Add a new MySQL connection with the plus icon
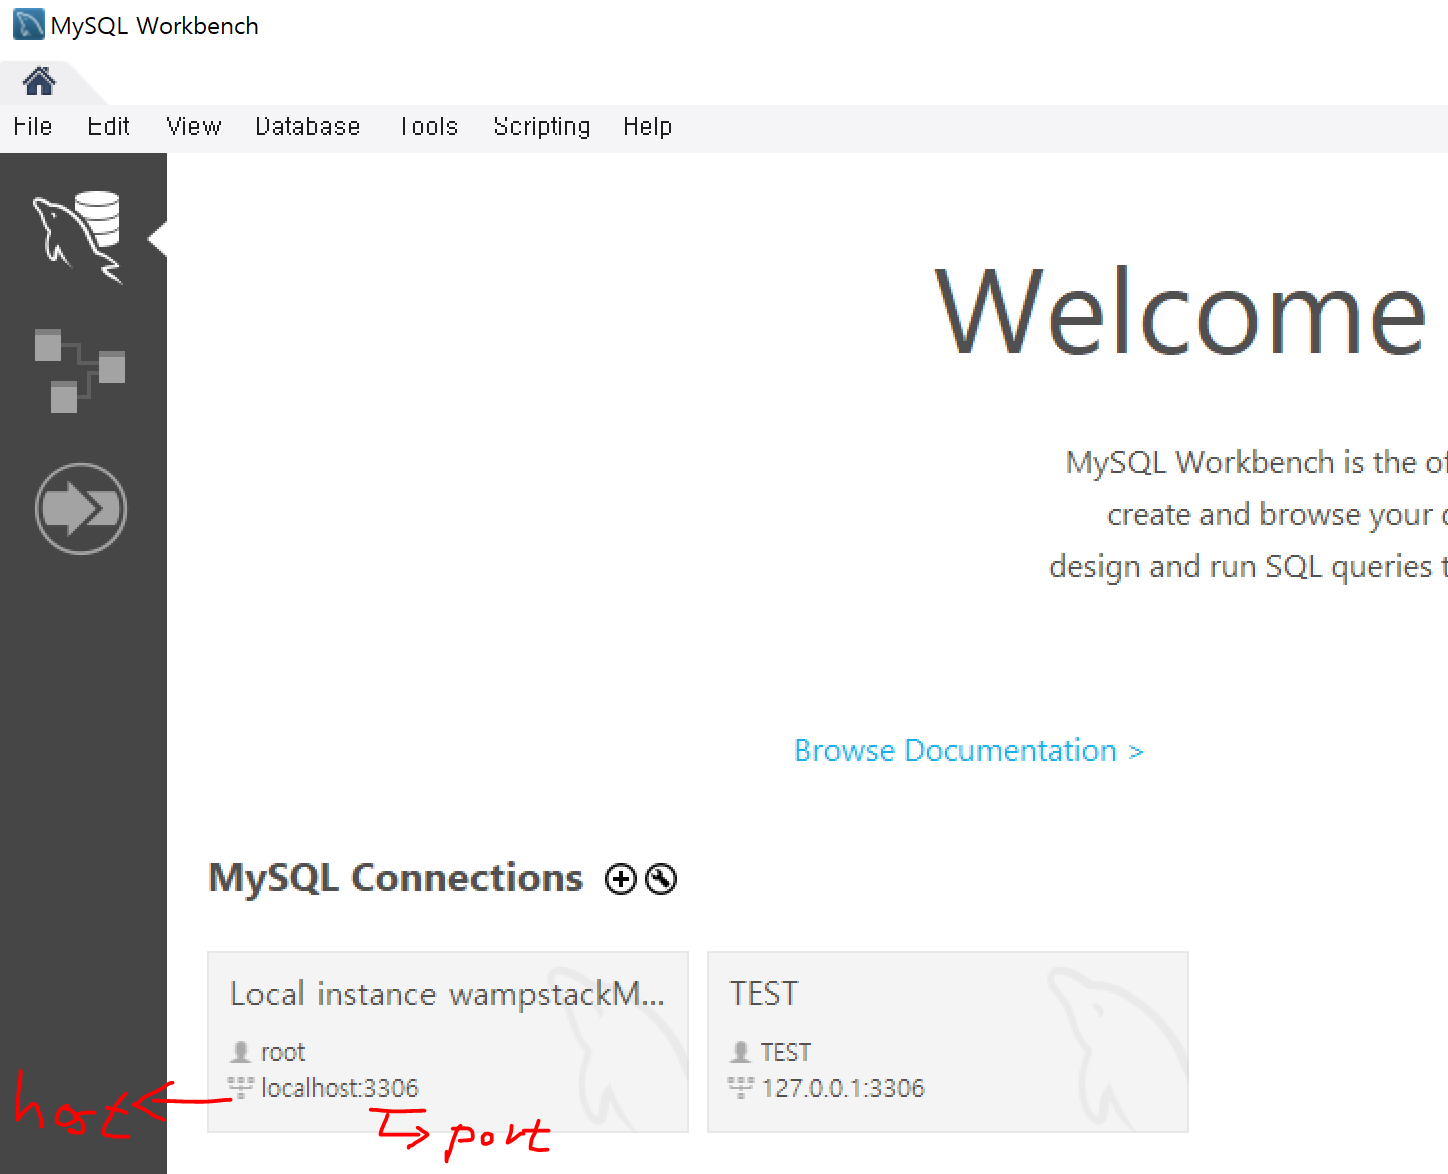1448x1174 pixels. tap(620, 879)
